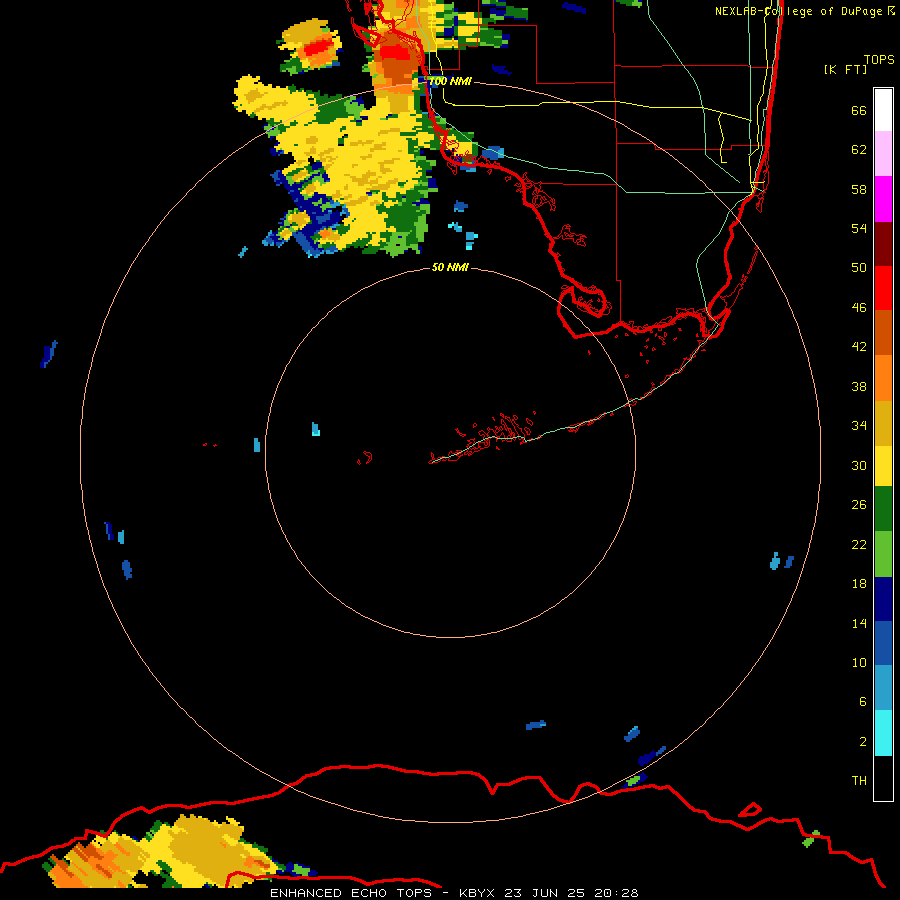Click the KBYX radar site identifier
Image resolution: width=900 pixels, height=900 pixels.
click(x=476, y=893)
